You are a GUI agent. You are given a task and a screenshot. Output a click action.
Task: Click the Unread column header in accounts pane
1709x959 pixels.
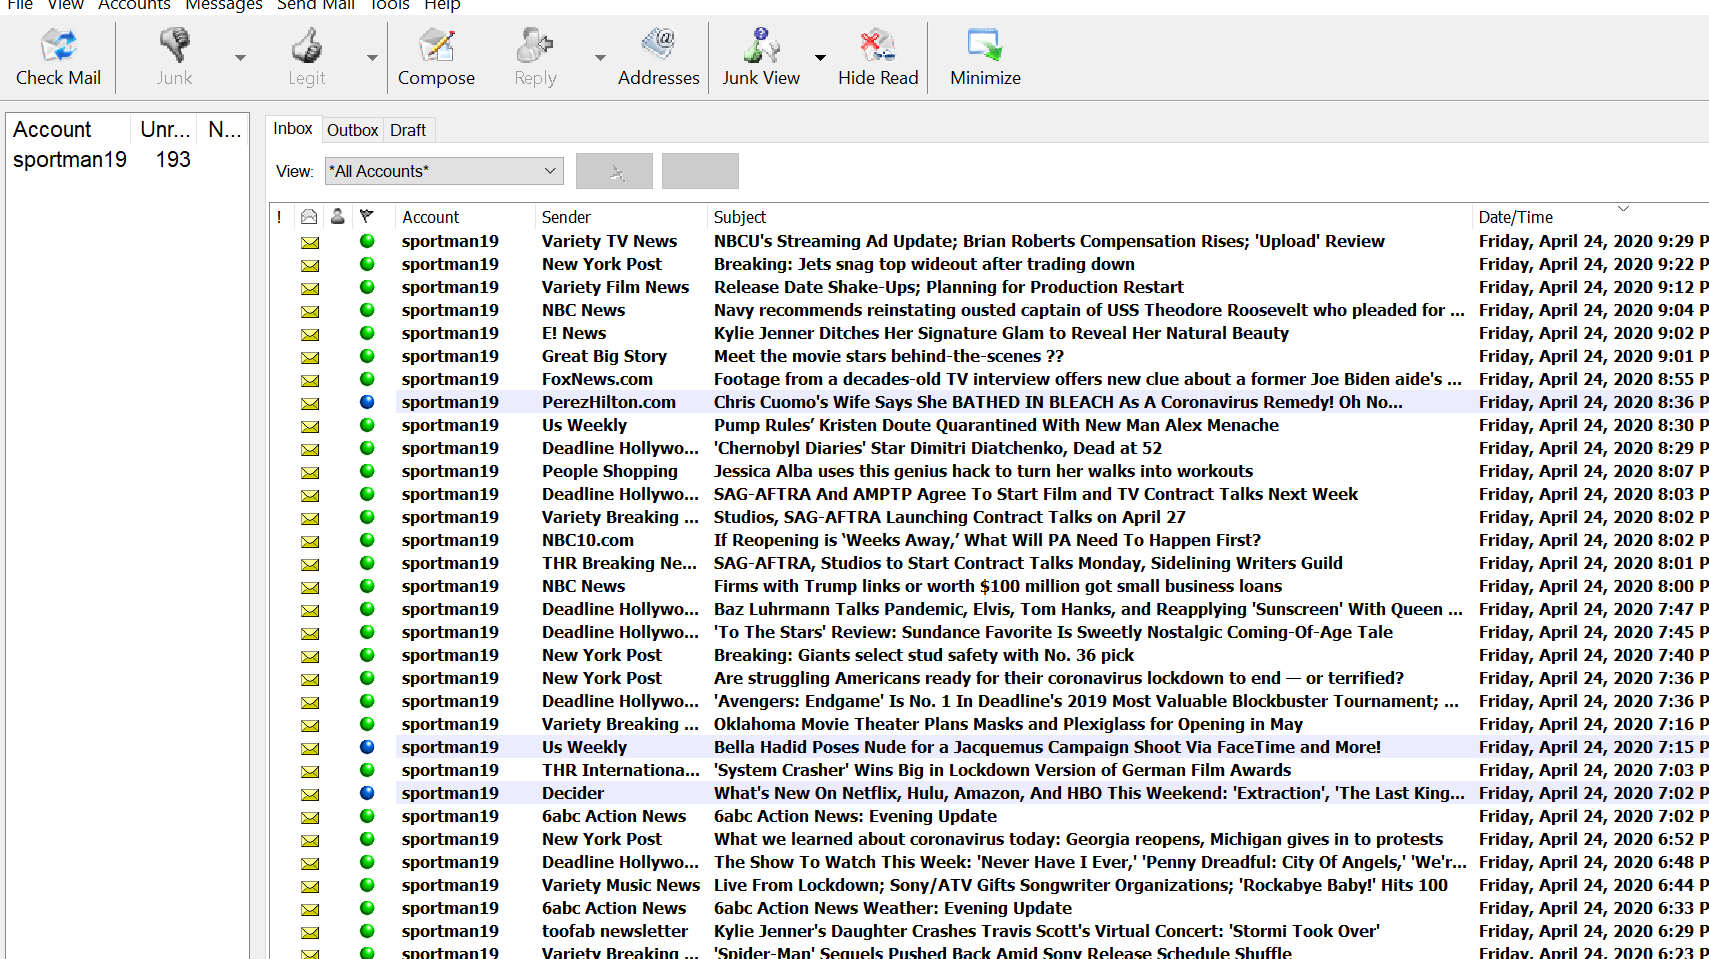tap(165, 130)
